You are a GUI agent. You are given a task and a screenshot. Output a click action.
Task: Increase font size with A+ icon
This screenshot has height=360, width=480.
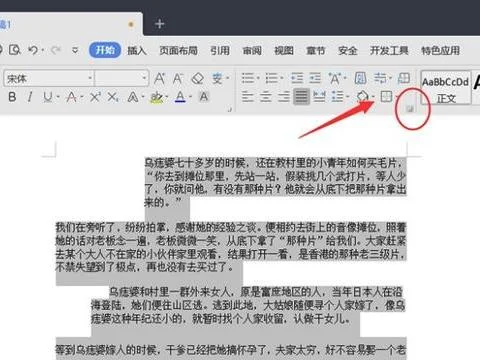coord(160,79)
